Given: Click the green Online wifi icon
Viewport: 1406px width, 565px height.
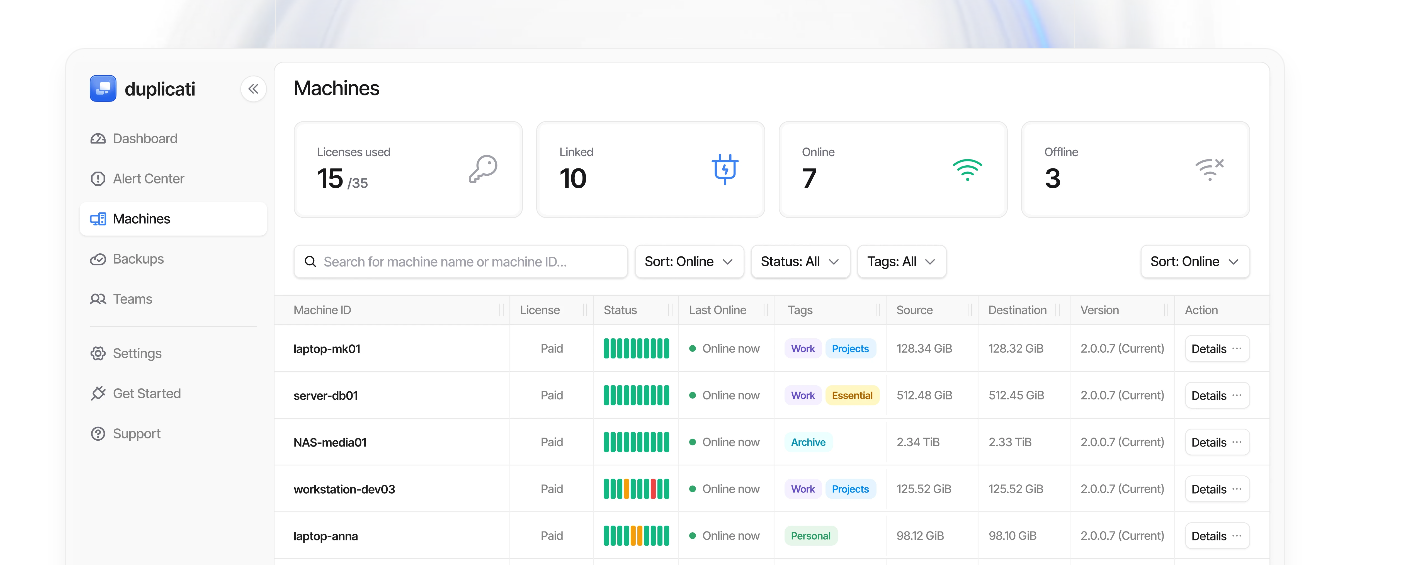Looking at the screenshot, I should (x=967, y=169).
